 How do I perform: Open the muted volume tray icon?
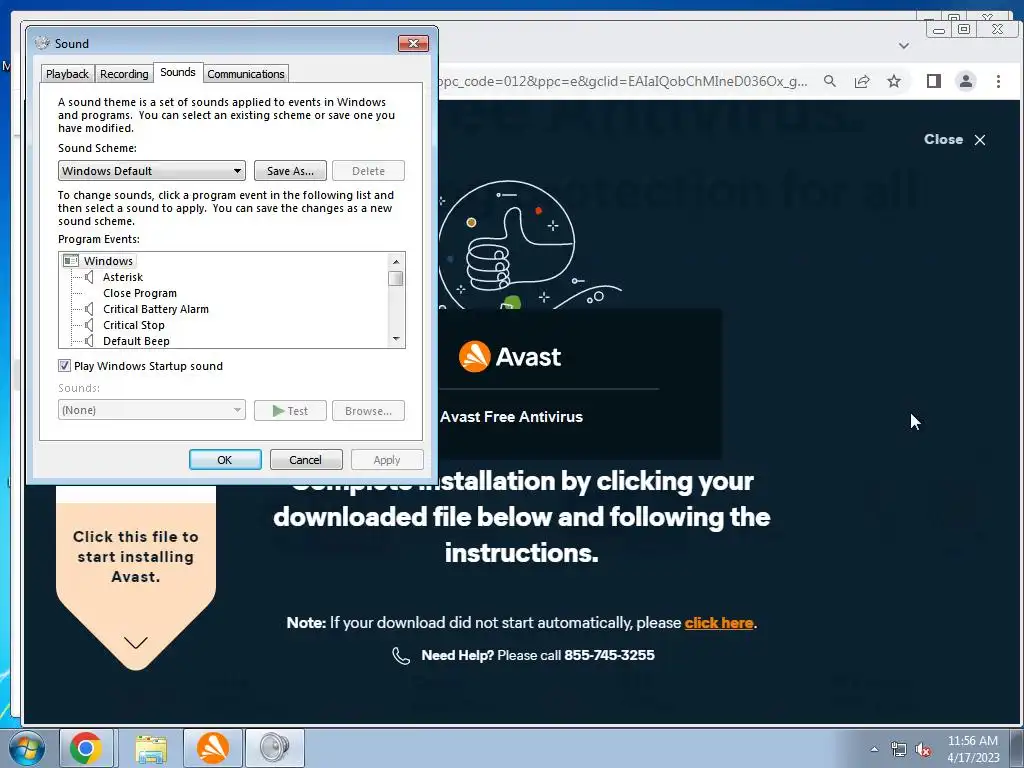coord(923,750)
